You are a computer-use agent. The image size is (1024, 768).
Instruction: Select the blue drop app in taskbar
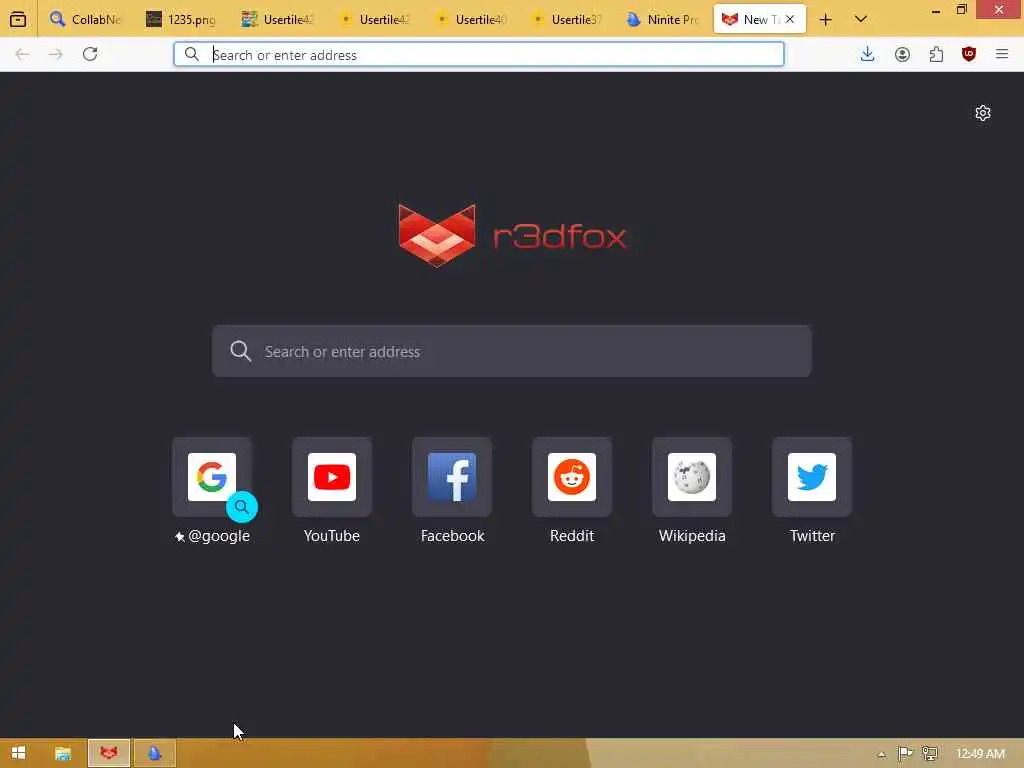click(155, 753)
